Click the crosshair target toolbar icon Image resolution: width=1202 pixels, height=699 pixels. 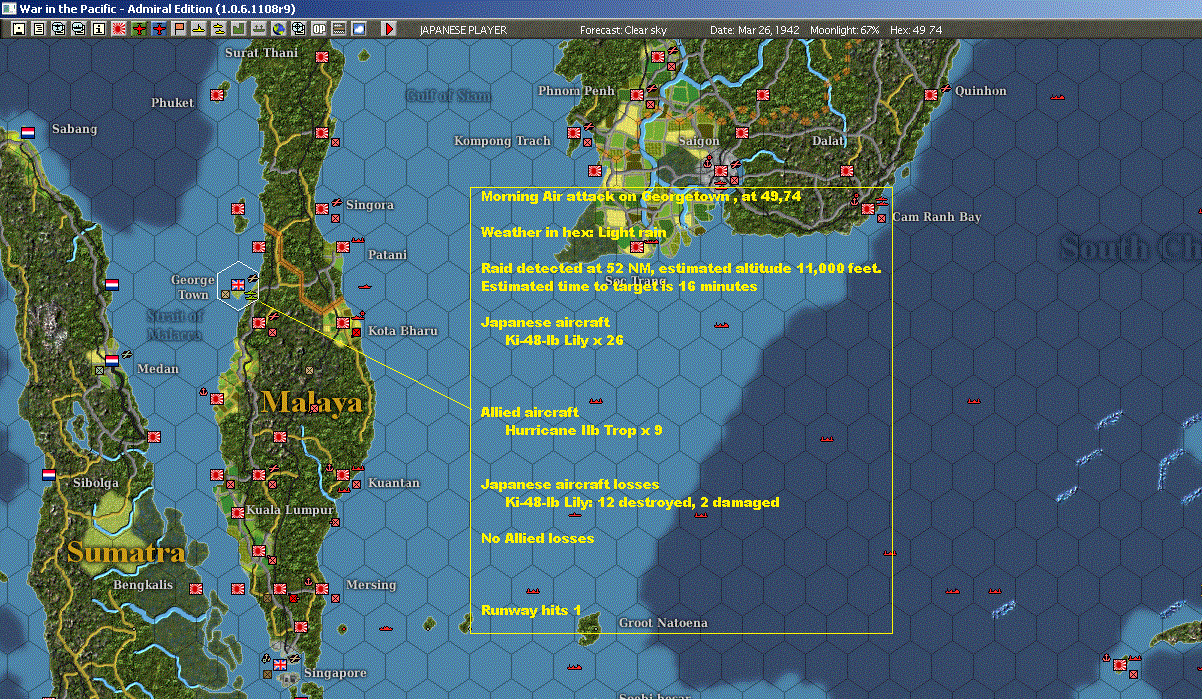pos(299,29)
